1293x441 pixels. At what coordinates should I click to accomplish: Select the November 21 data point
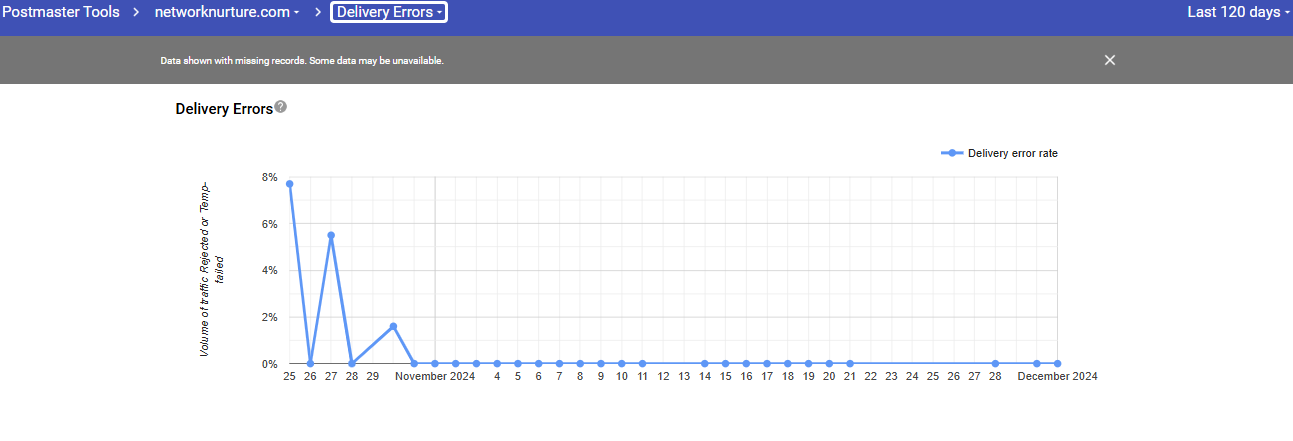coord(850,364)
